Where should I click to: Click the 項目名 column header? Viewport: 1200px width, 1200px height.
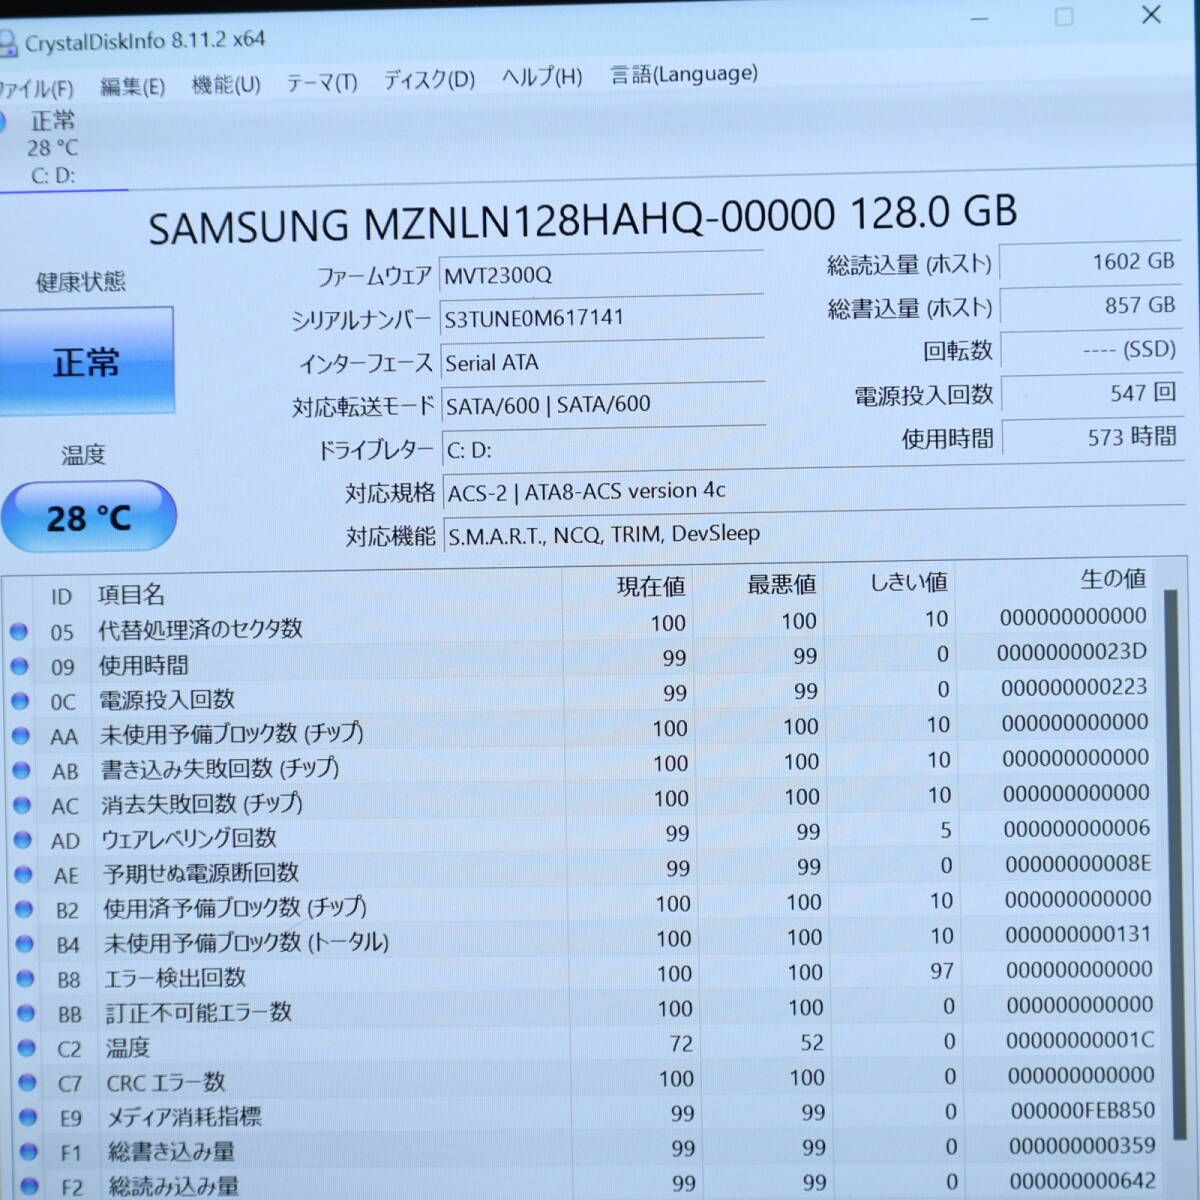click(131, 595)
